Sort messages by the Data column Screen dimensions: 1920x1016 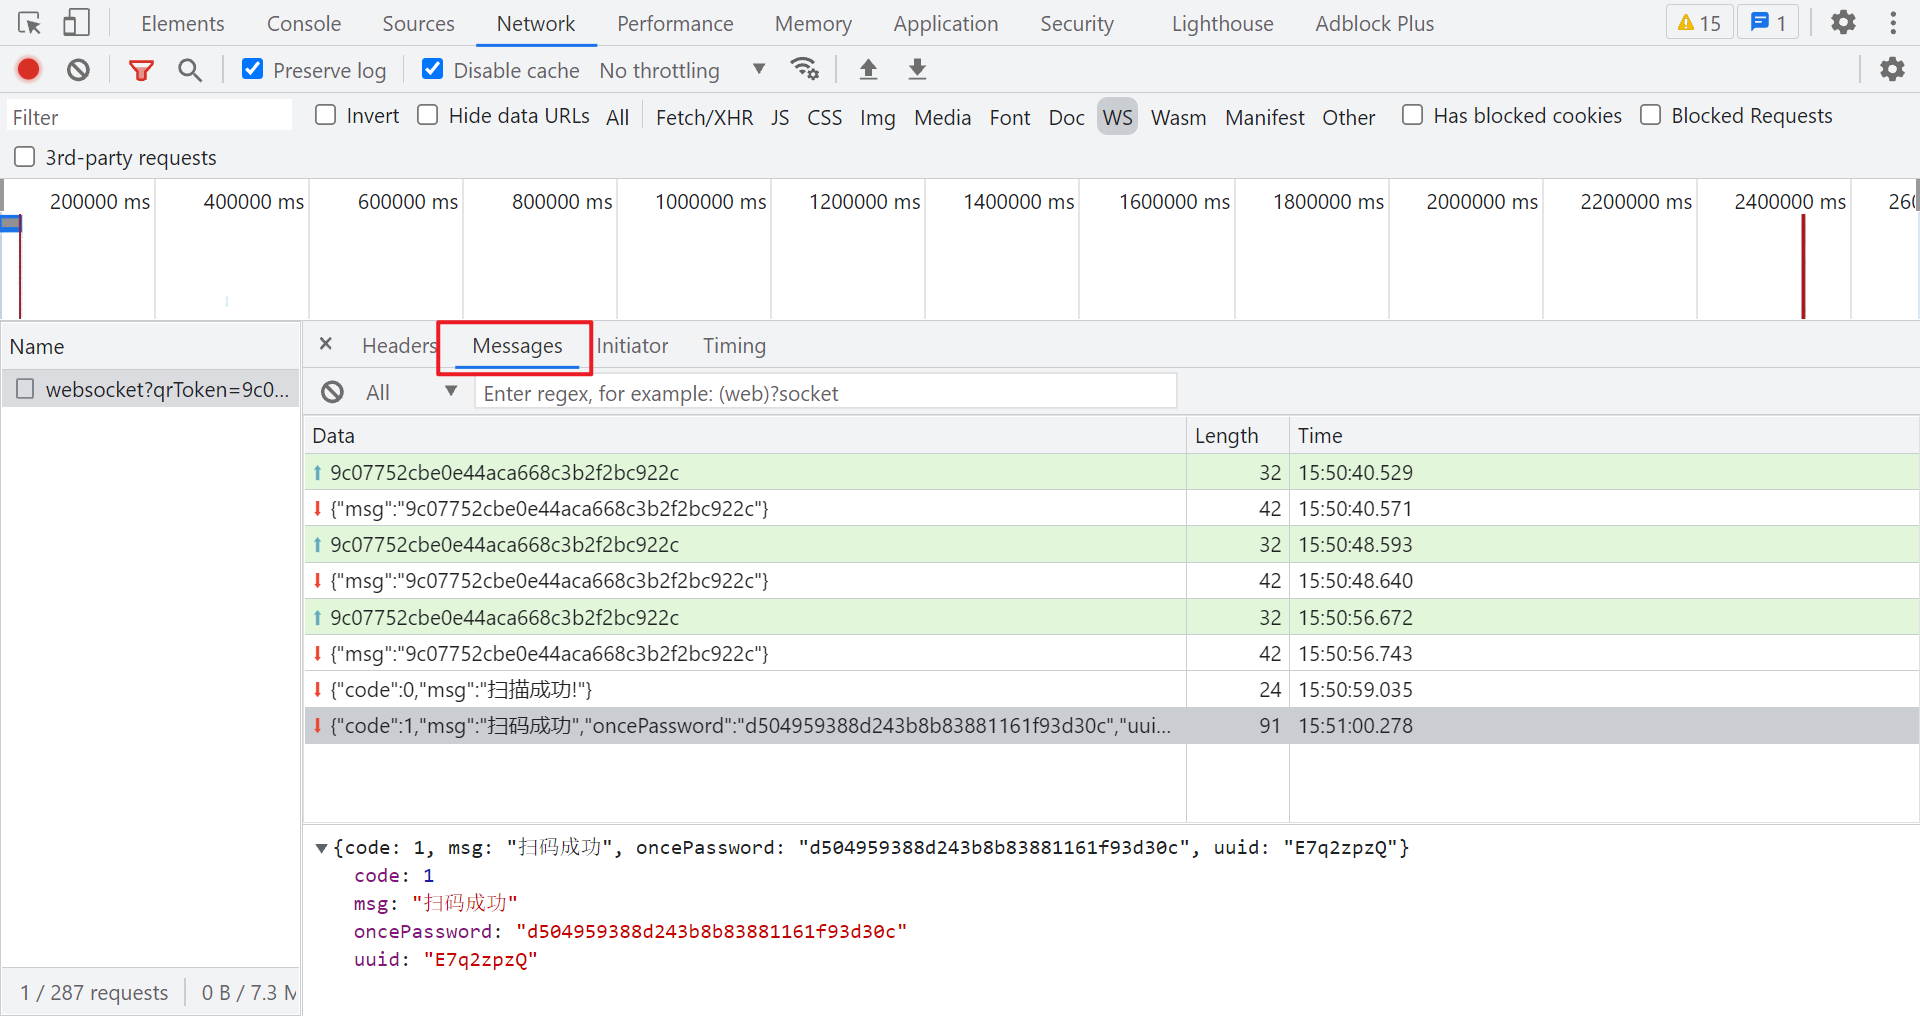click(x=745, y=435)
